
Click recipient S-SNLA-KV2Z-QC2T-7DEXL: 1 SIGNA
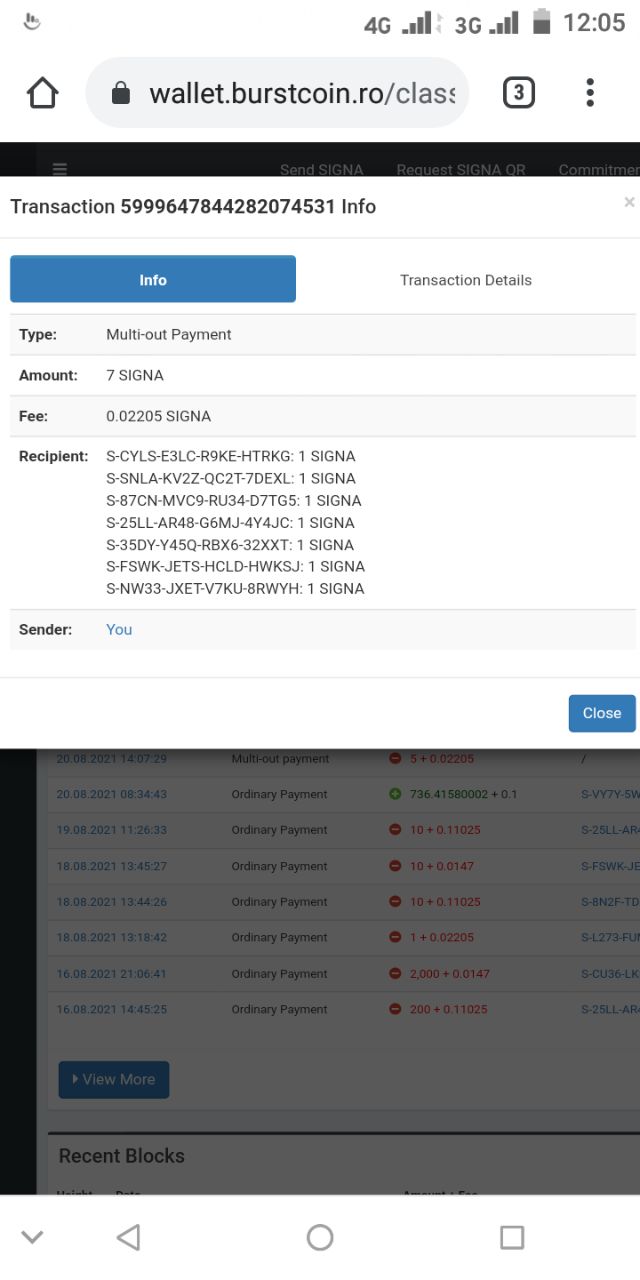231,478
